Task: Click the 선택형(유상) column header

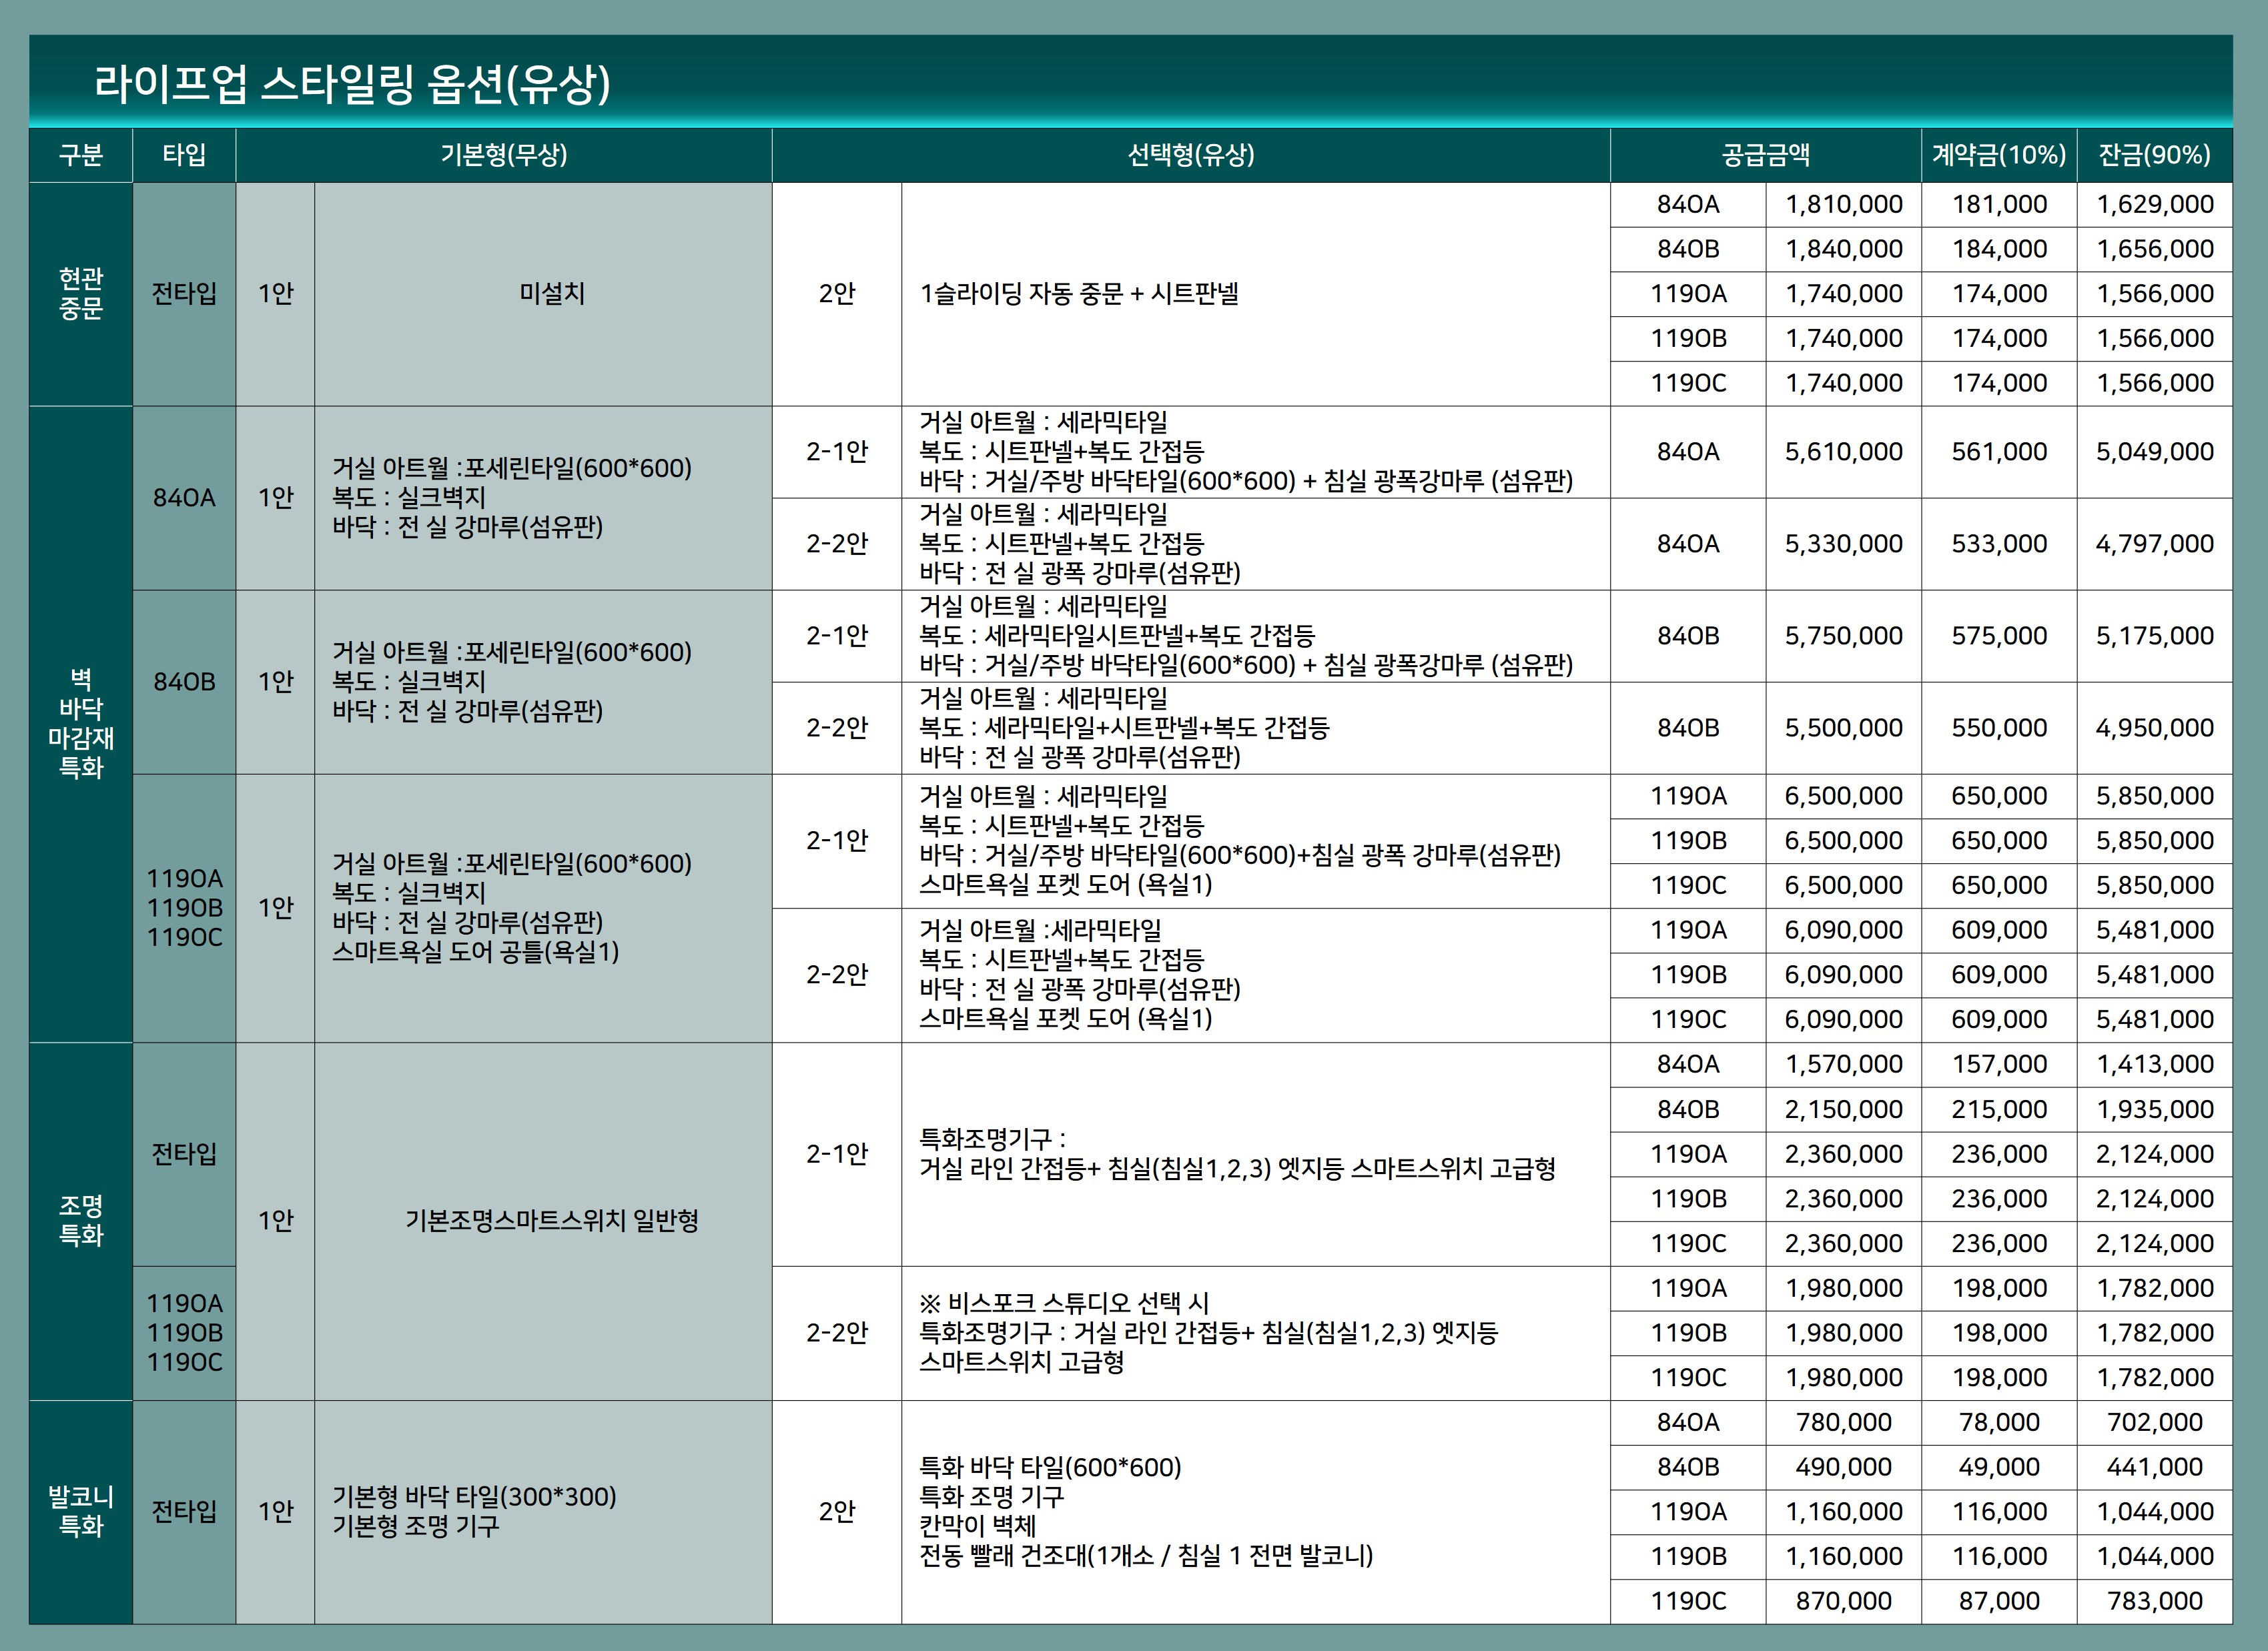Action: click(x=1190, y=155)
